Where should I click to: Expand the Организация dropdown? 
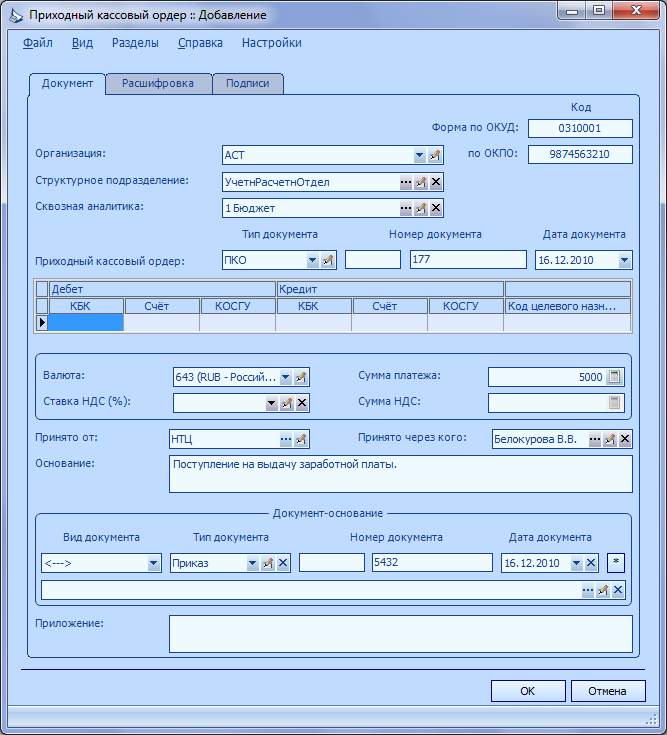420,155
